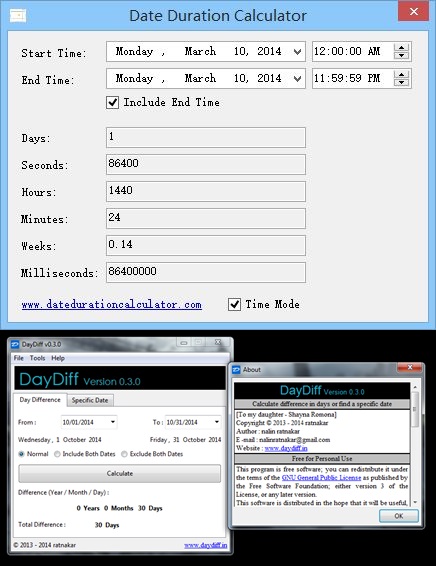The image size is (436, 566).
Task: Click the 'Free for Personal Use' heading
Action: [322, 459]
